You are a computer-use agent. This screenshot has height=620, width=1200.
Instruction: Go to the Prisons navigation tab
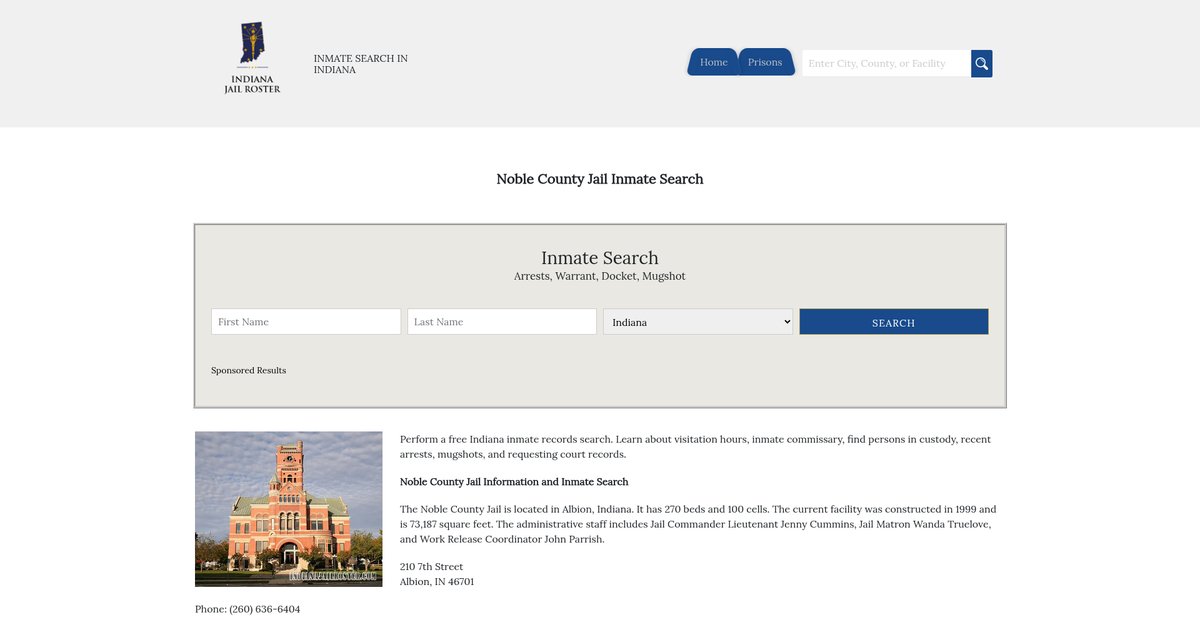(765, 62)
